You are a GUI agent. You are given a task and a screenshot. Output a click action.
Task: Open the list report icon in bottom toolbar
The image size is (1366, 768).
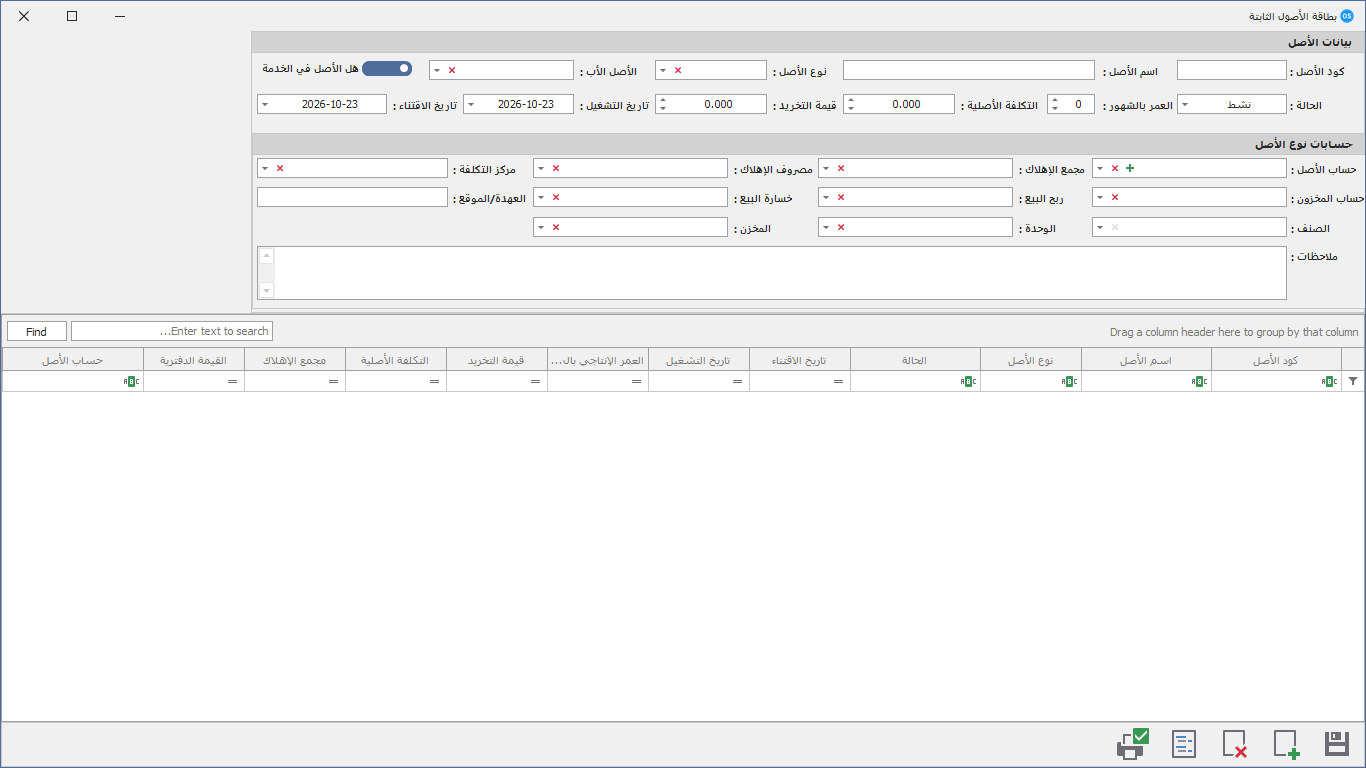tap(1184, 744)
